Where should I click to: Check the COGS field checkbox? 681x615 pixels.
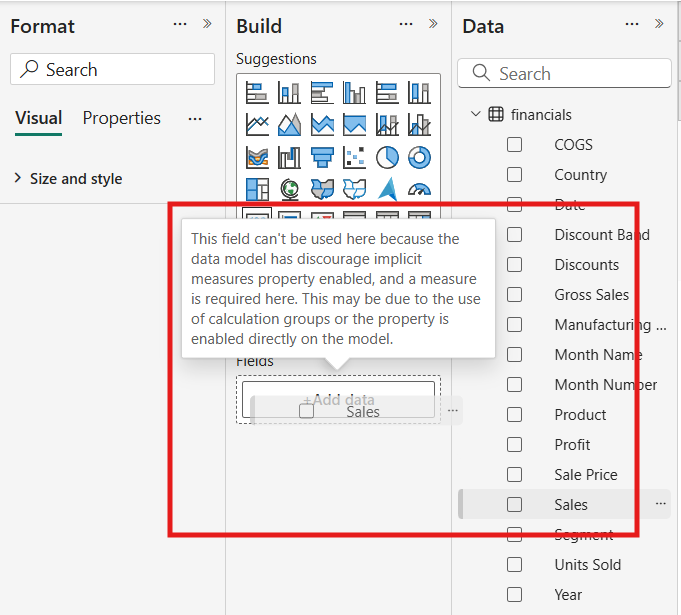point(514,145)
